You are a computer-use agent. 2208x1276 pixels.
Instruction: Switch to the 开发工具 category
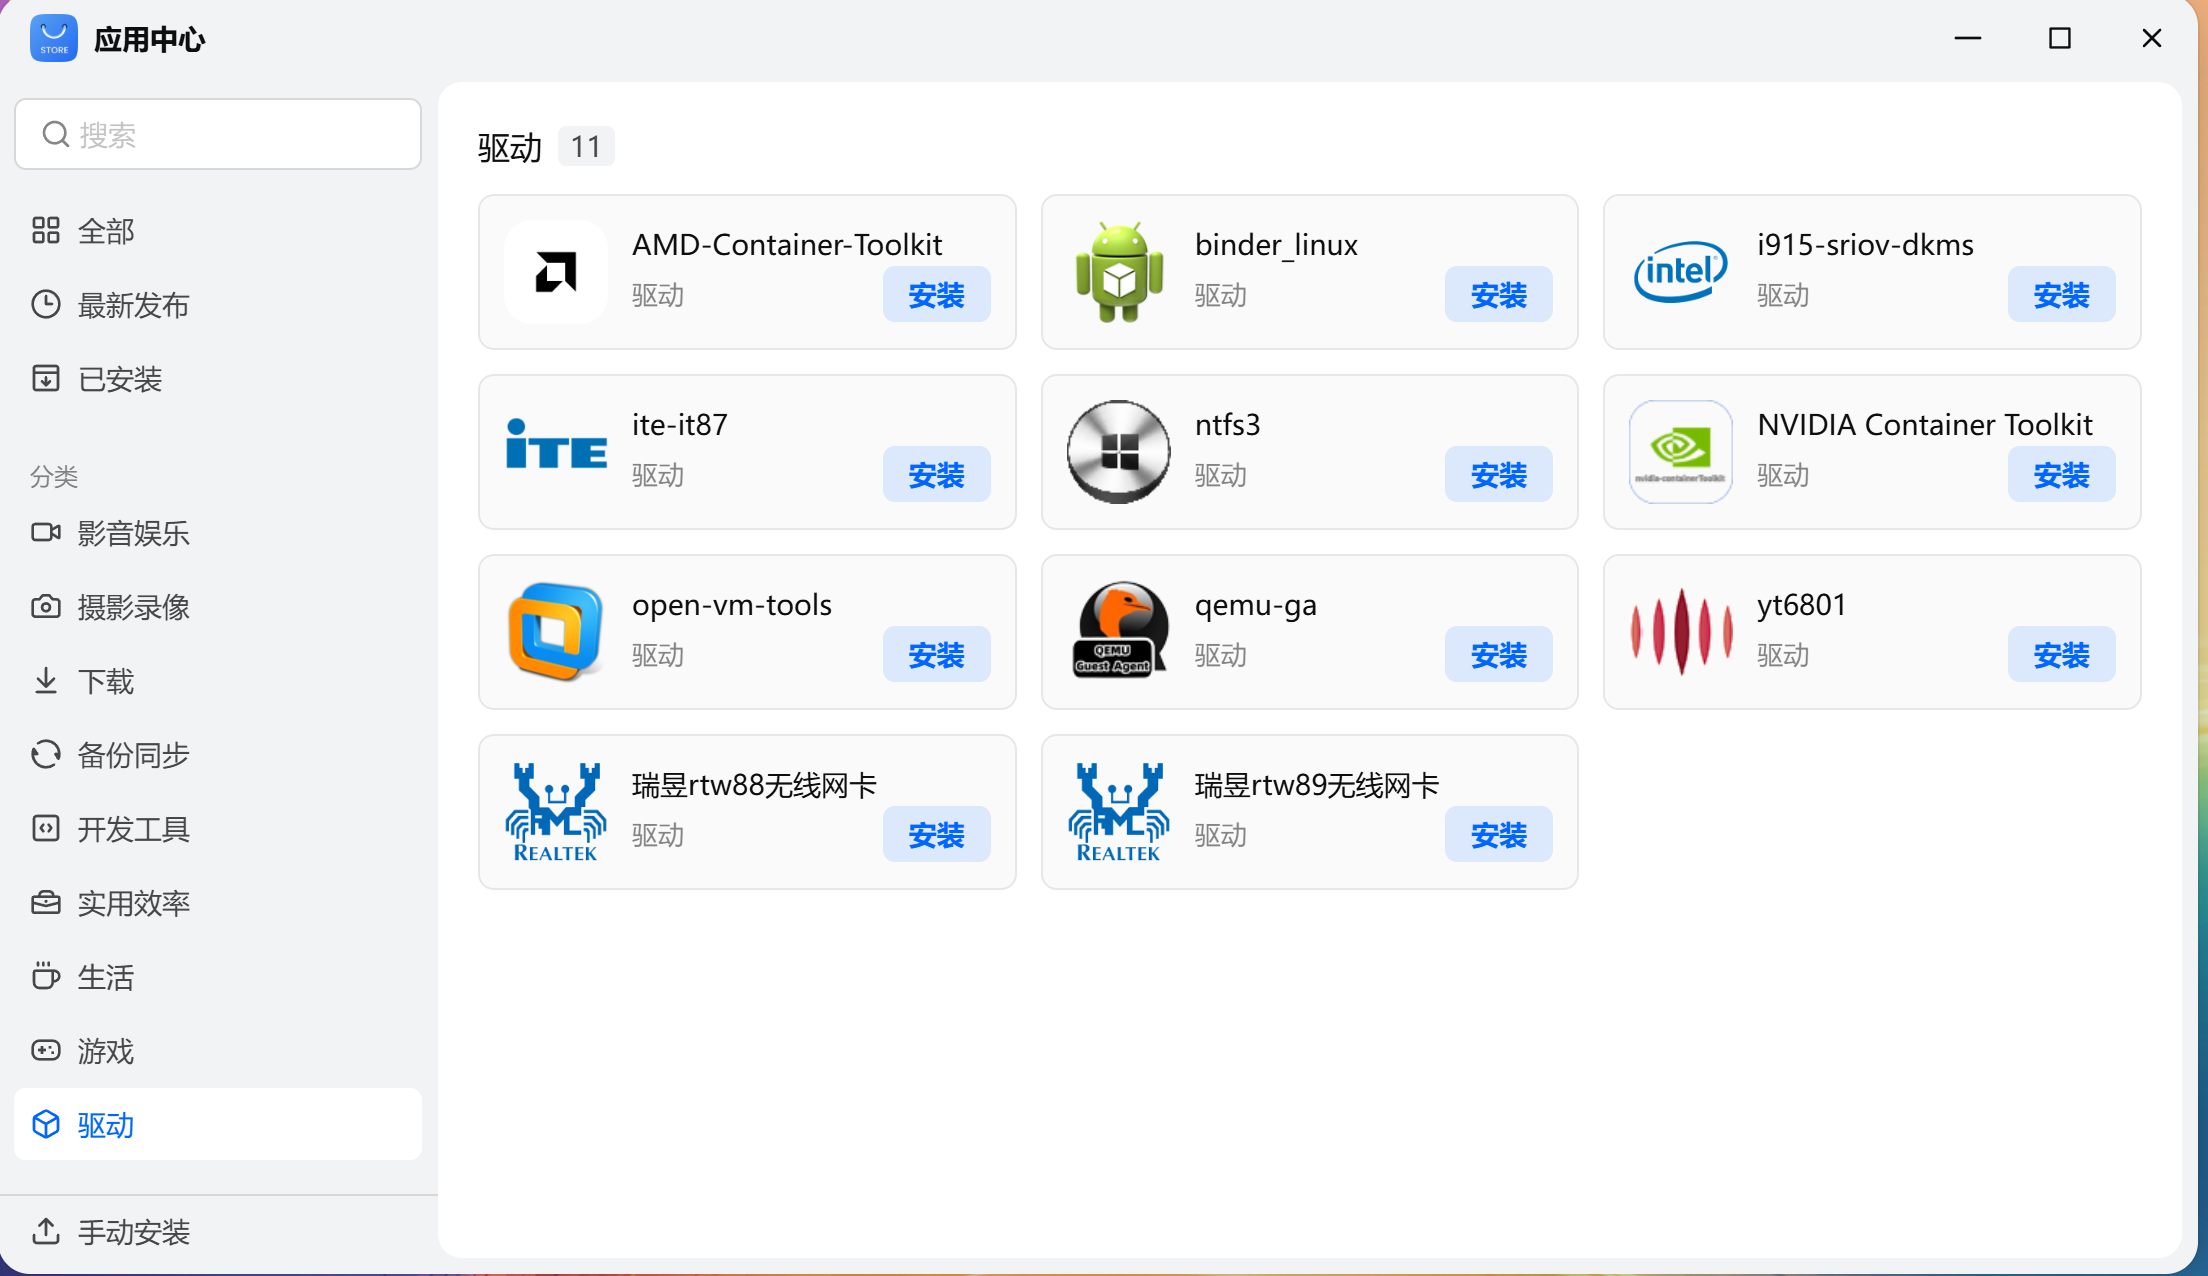click(x=218, y=829)
